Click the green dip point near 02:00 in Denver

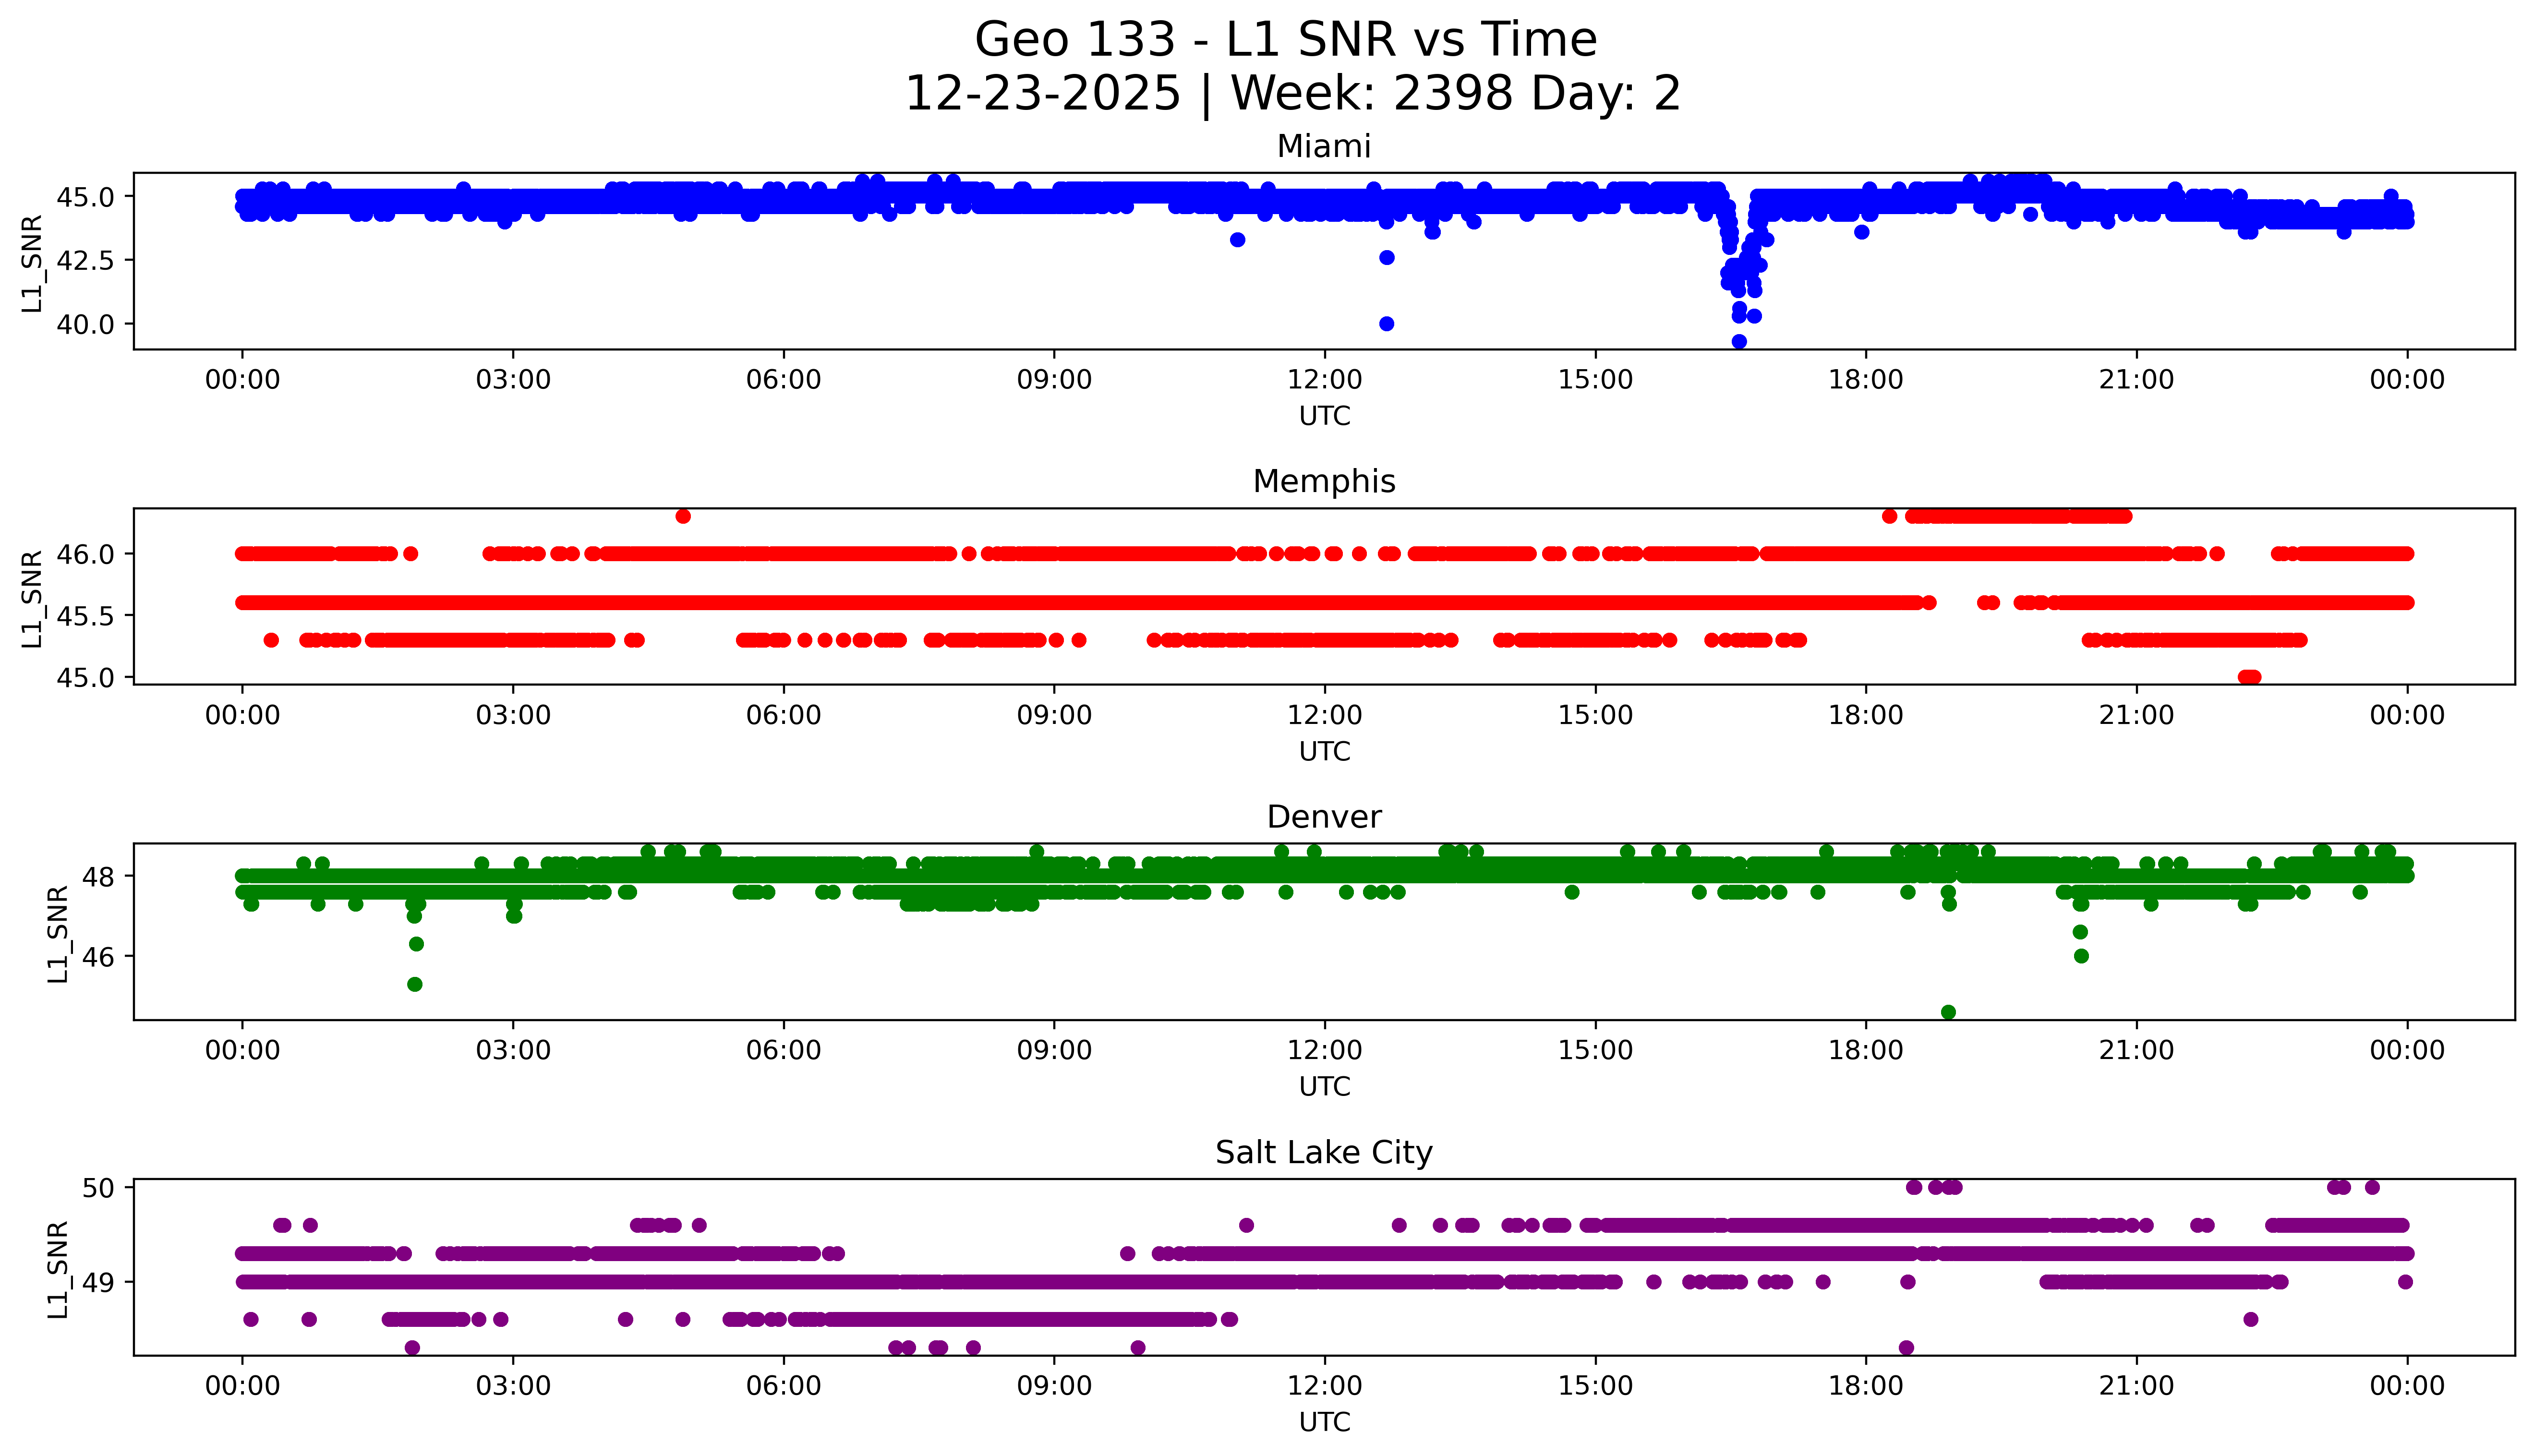pyautogui.click(x=415, y=984)
